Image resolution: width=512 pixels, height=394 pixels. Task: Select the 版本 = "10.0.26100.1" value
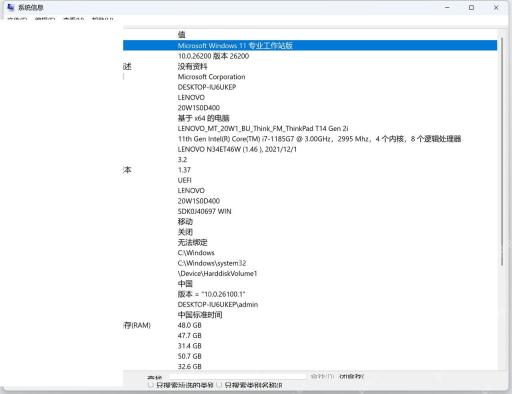tap(211, 294)
